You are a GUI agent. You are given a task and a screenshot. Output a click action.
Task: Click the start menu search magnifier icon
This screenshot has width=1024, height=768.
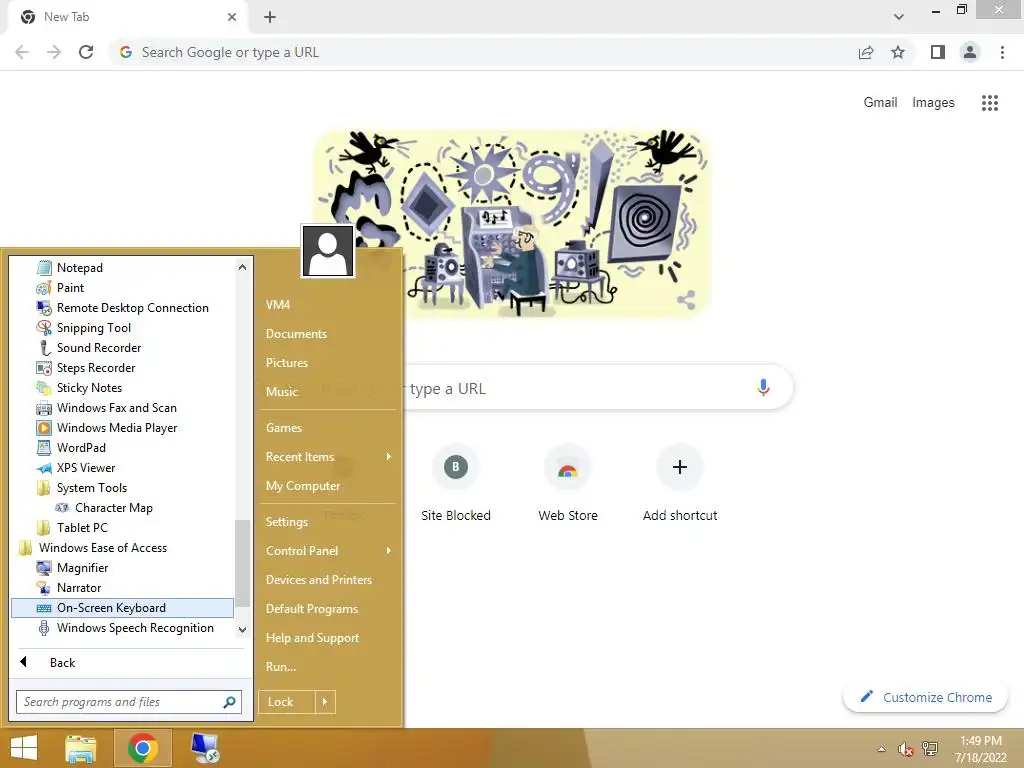tap(229, 702)
